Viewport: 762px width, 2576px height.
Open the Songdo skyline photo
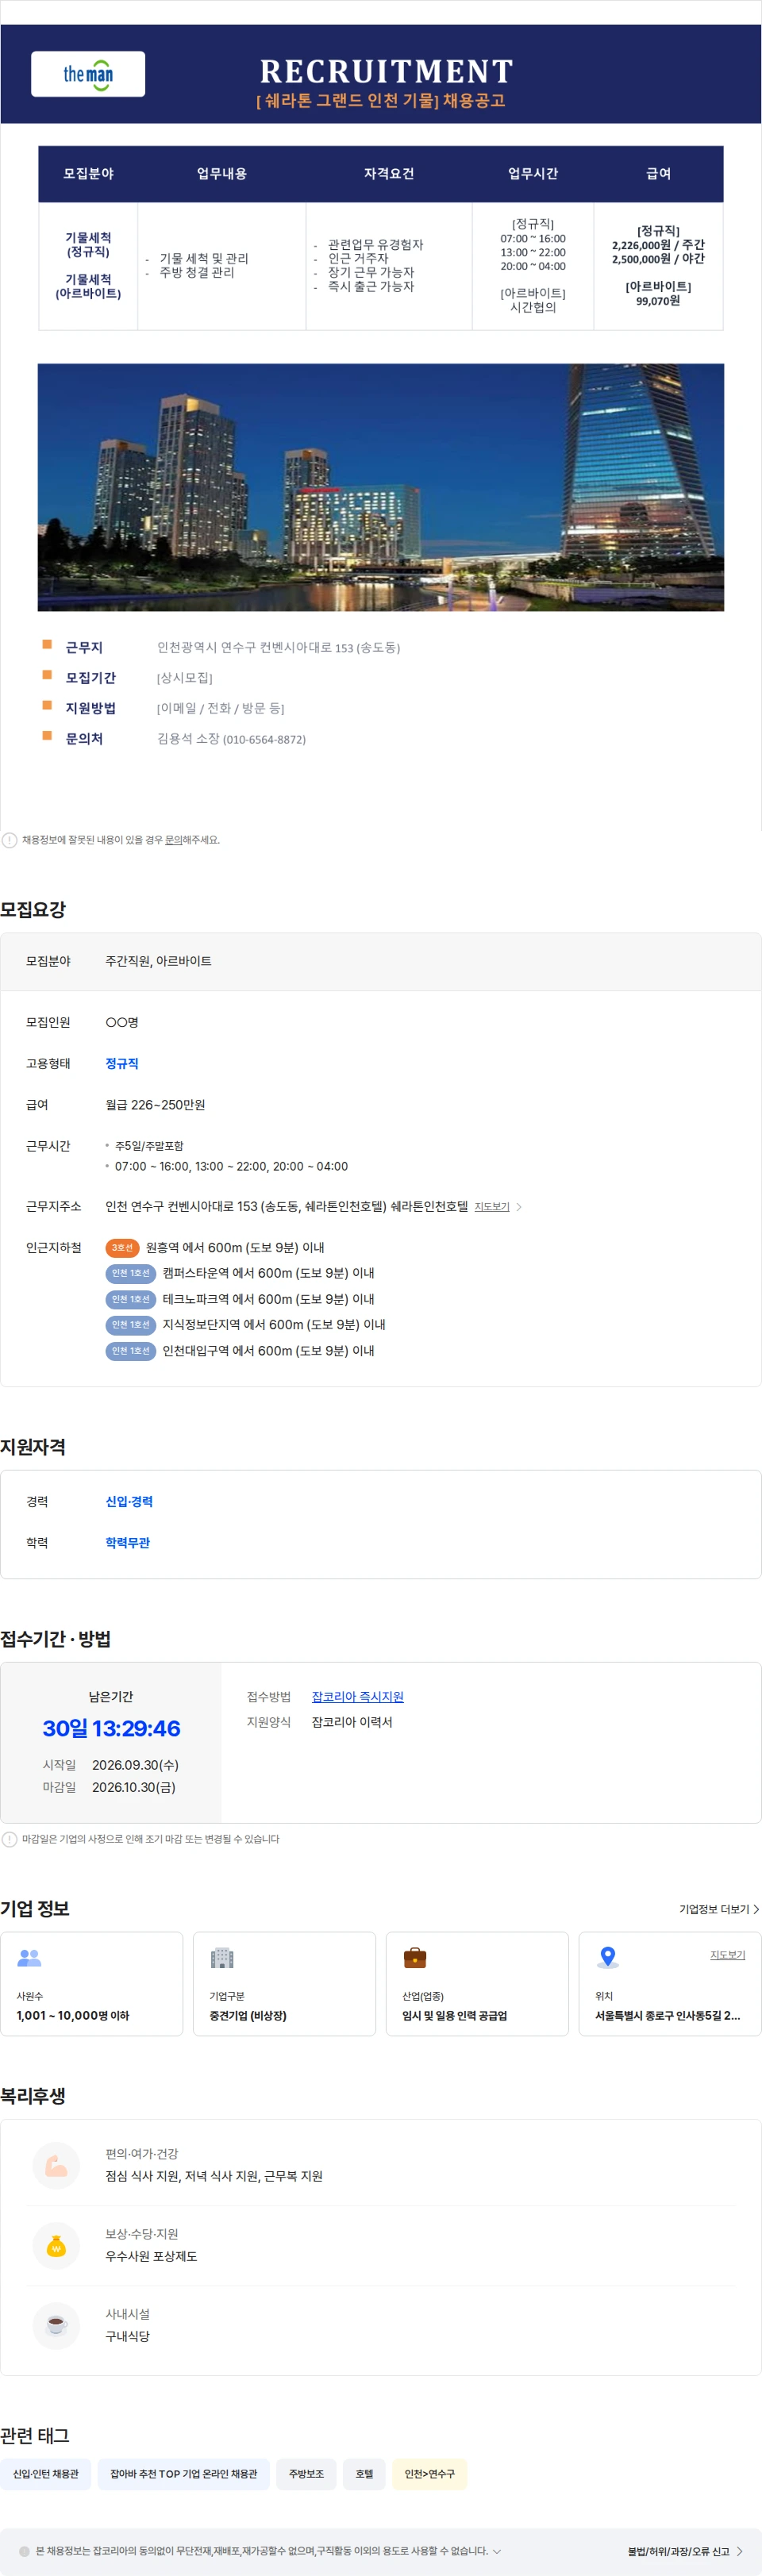381,487
